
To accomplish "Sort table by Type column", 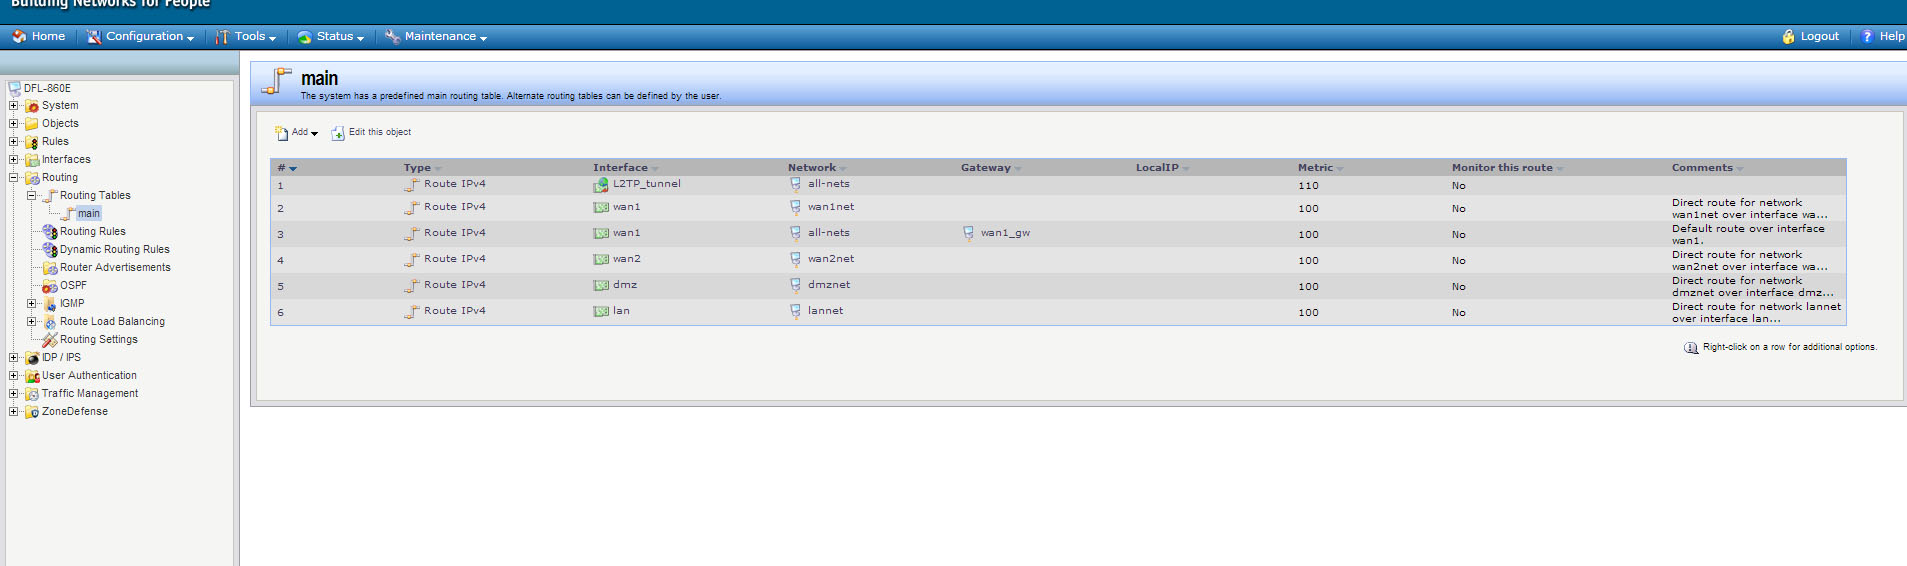I will pyautogui.click(x=422, y=168).
